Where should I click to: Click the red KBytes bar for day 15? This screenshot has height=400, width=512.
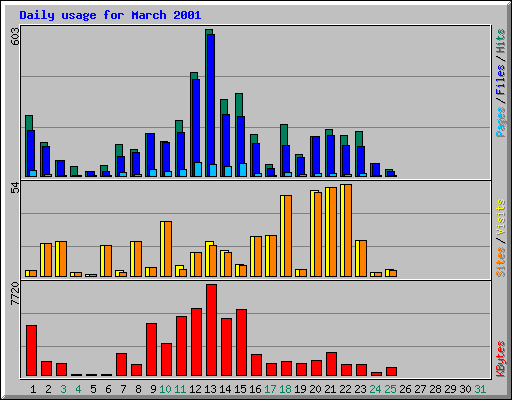click(x=241, y=343)
